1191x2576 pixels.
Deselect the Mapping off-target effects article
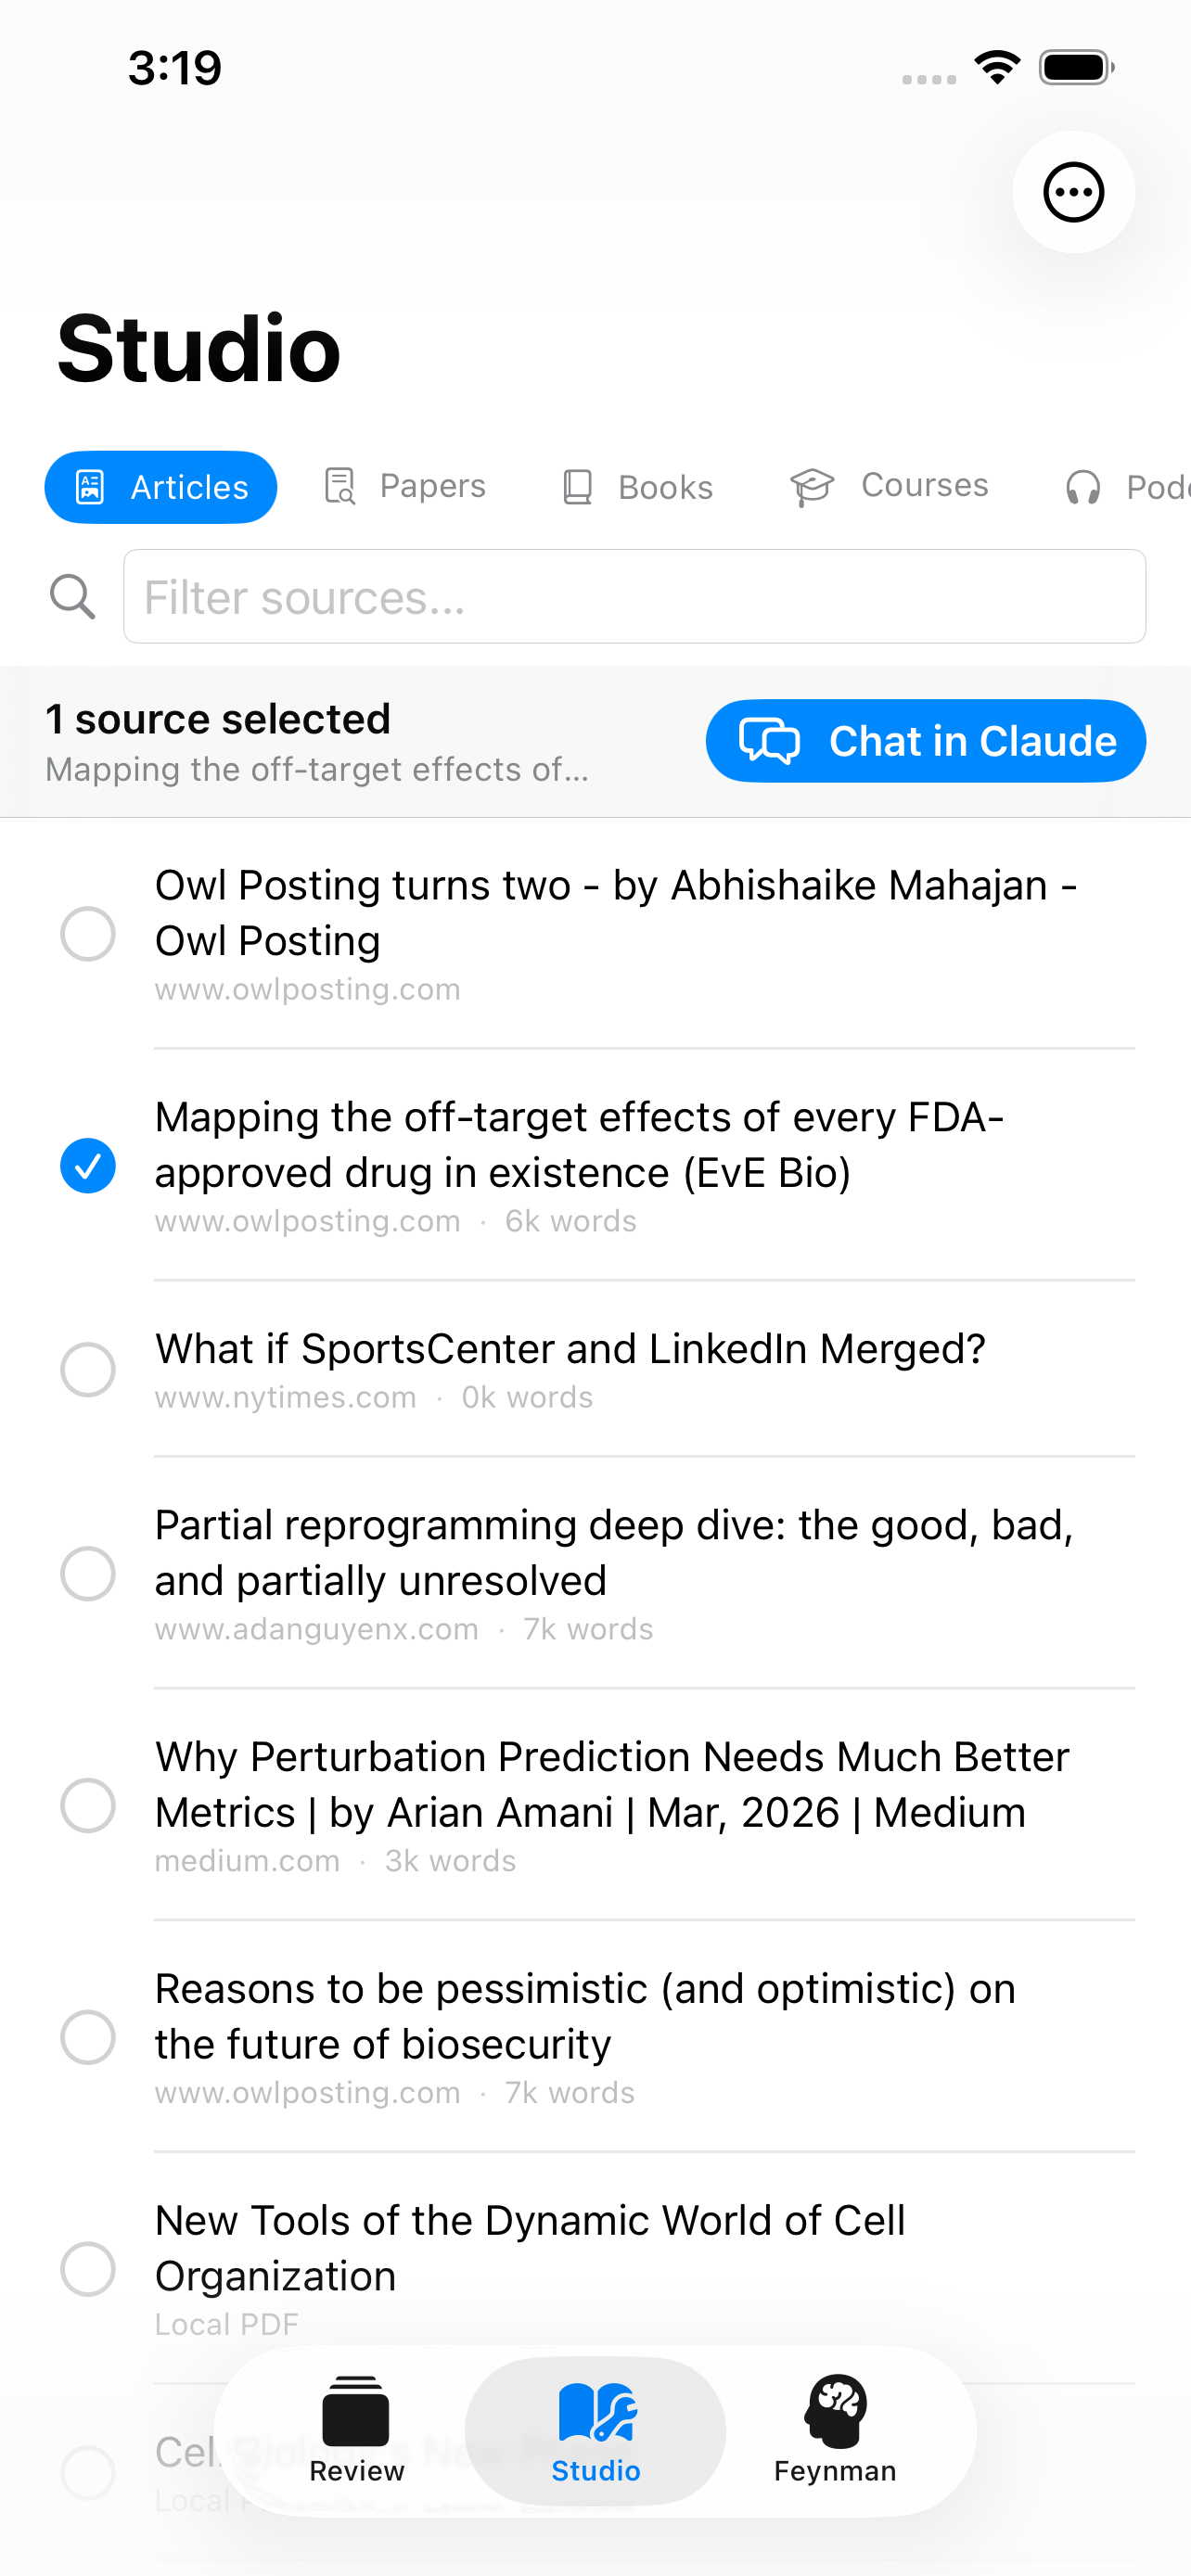coord(88,1166)
